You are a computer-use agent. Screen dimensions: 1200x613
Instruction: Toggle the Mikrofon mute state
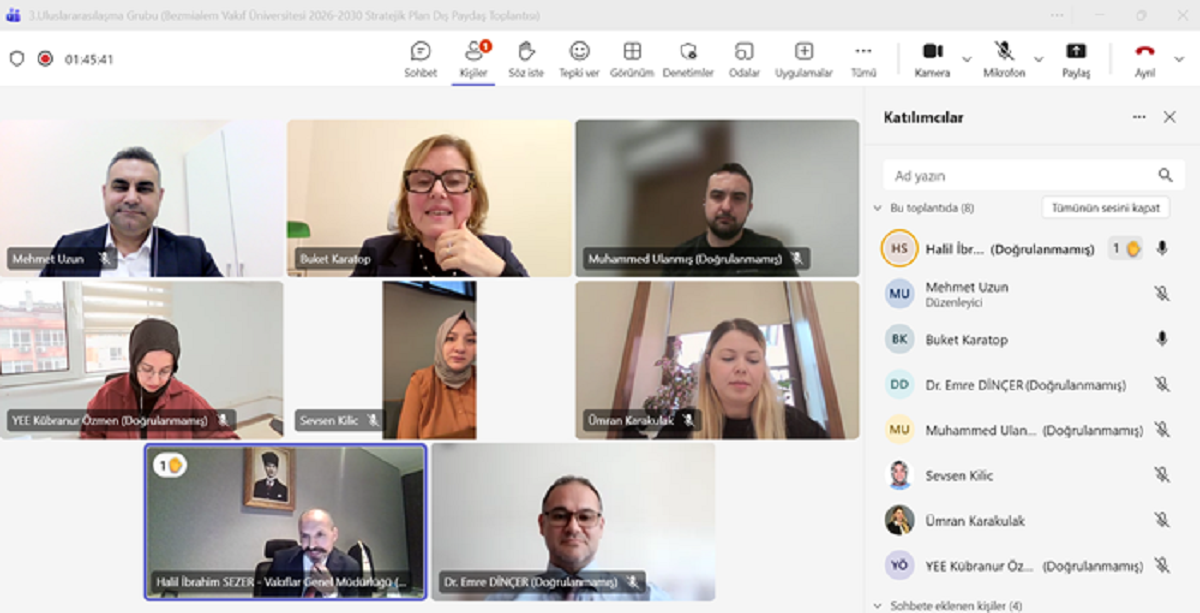coord(1004,52)
